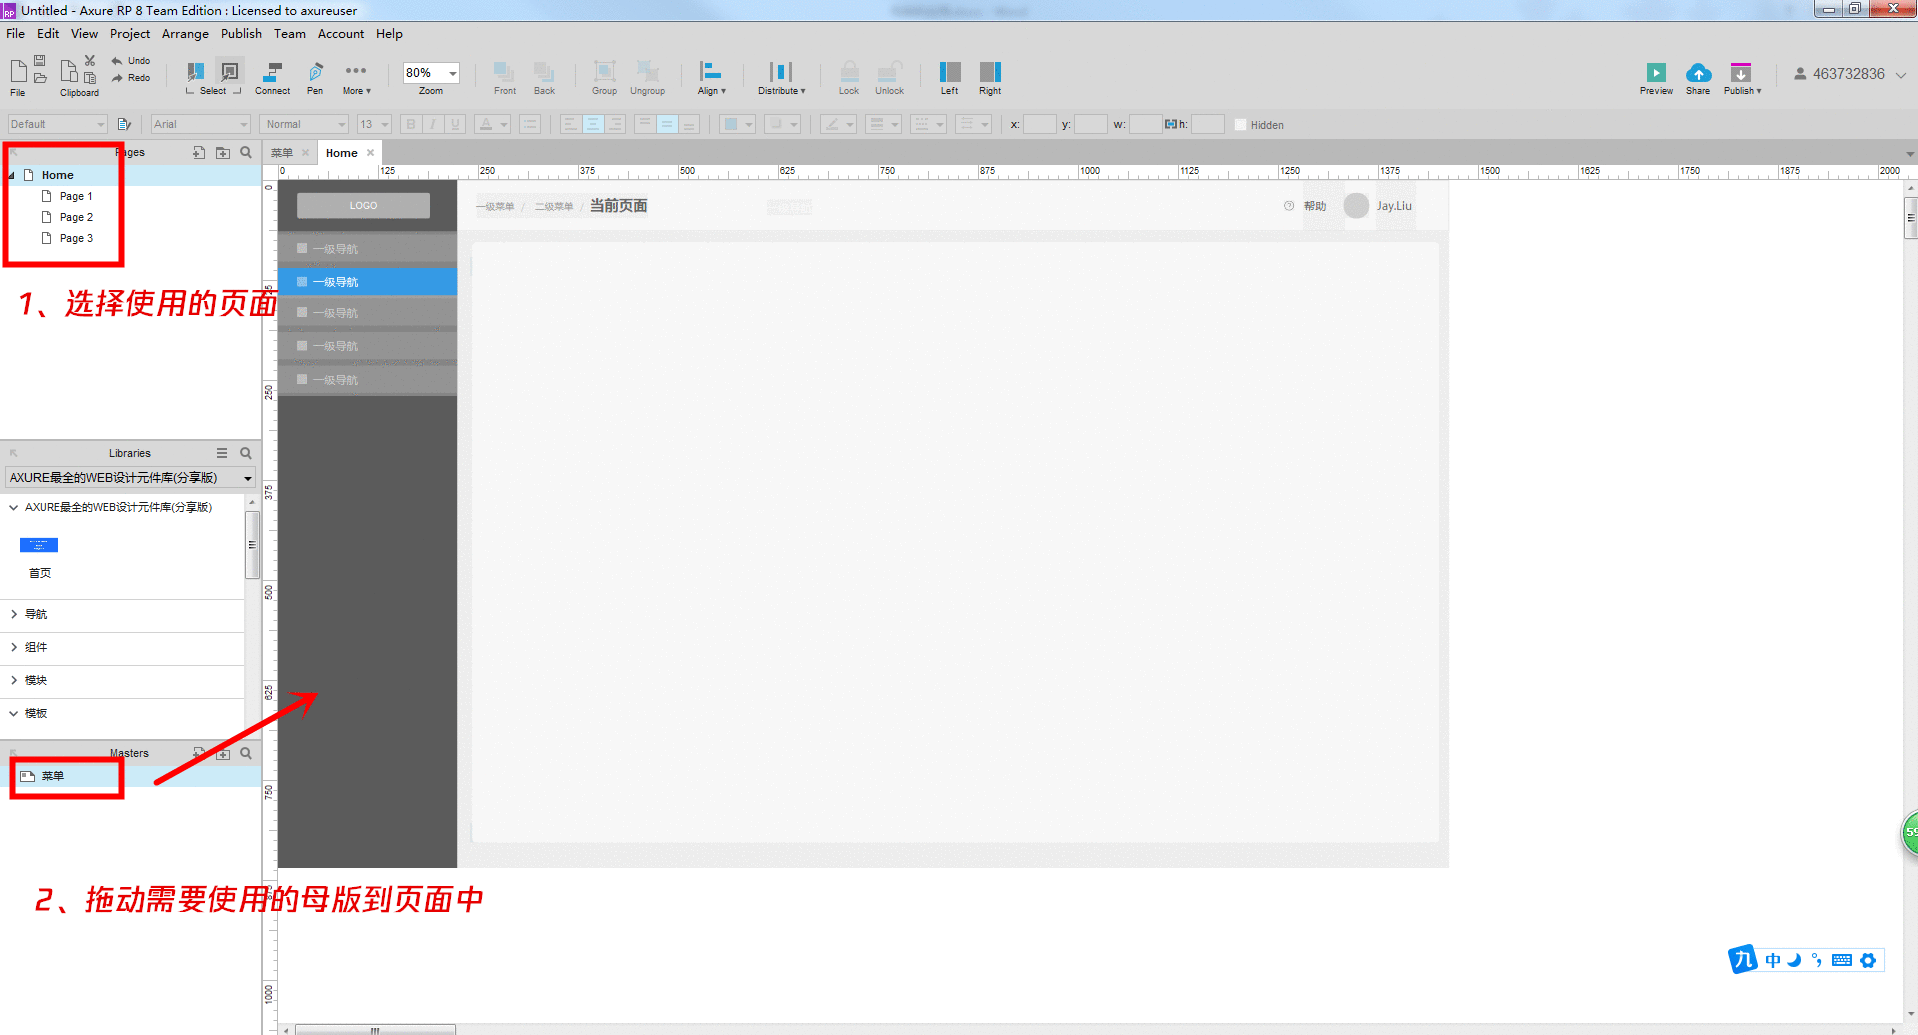Screen dimensions: 1918x1035
Task: Click Add Folder icon in Pages panel
Action: (223, 153)
